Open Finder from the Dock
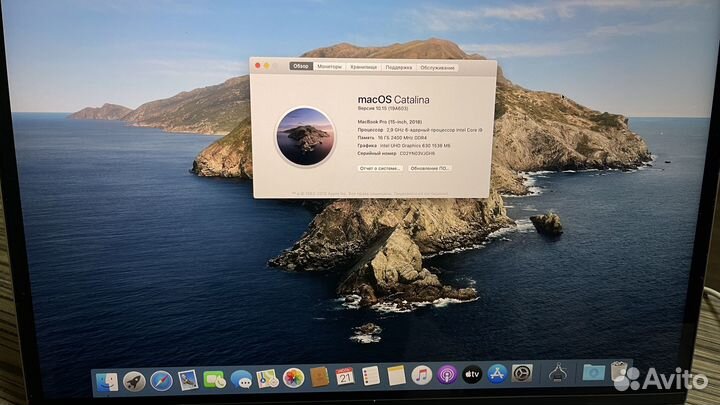 coord(107,382)
